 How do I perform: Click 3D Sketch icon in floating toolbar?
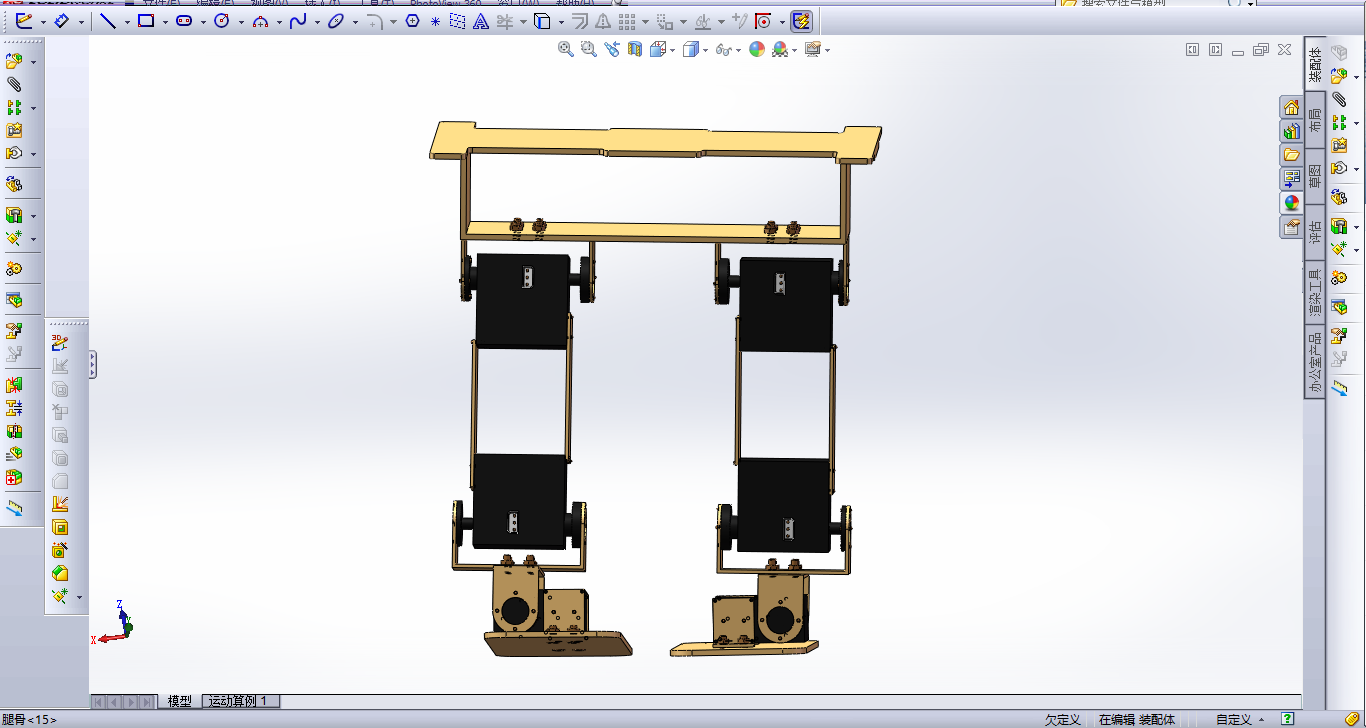(59, 343)
